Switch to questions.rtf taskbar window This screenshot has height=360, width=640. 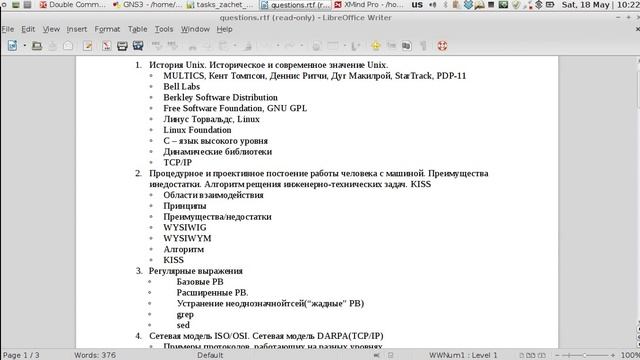(295, 5)
